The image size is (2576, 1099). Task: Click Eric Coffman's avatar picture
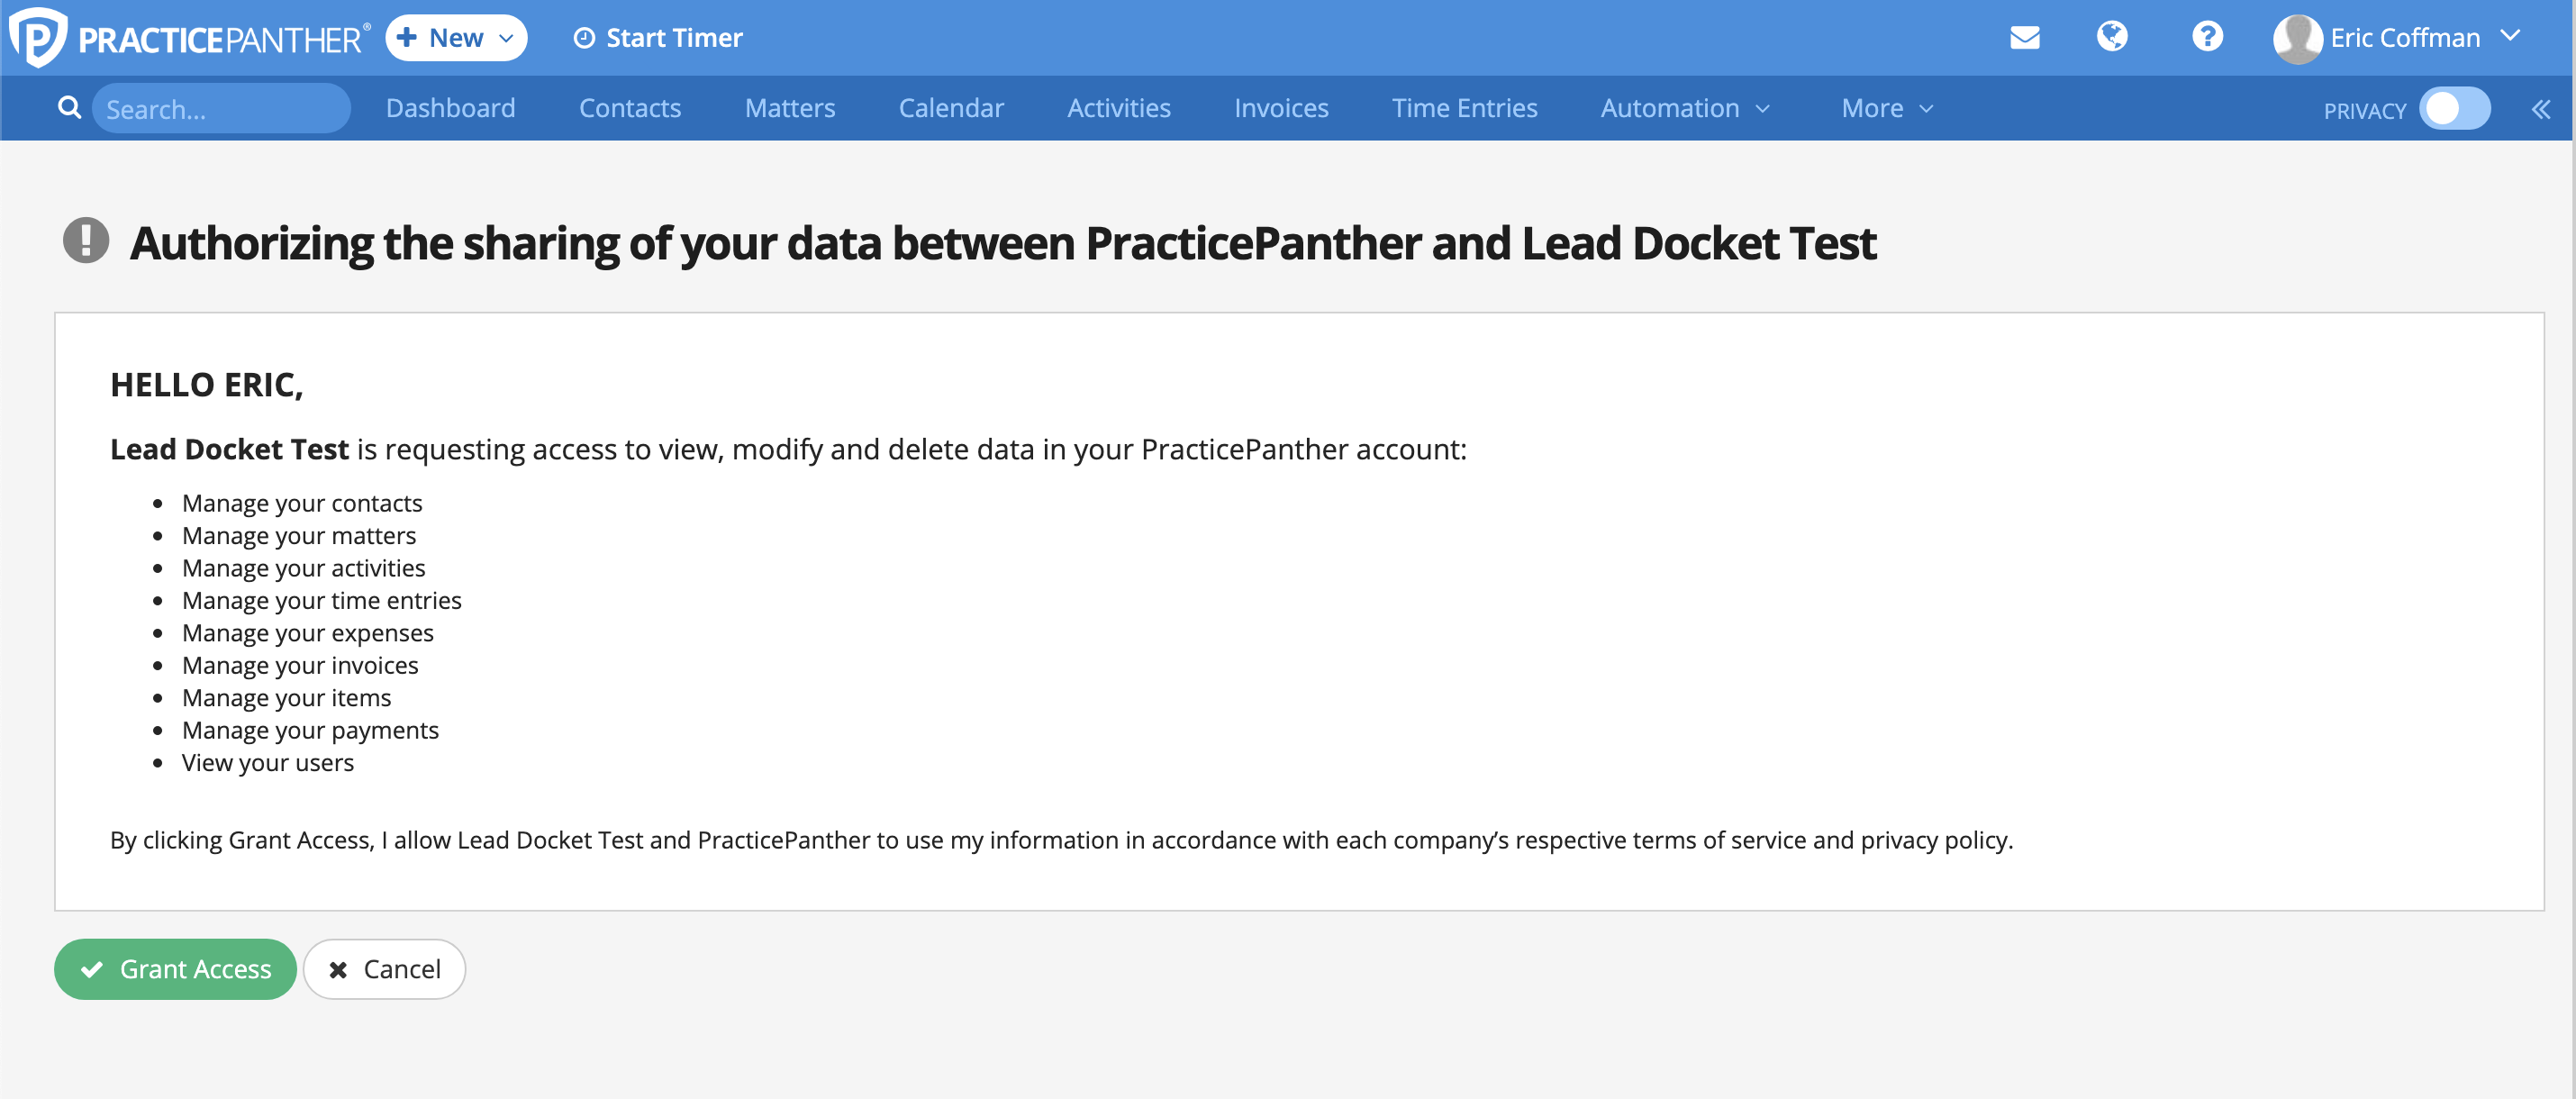pyautogui.click(x=2297, y=38)
